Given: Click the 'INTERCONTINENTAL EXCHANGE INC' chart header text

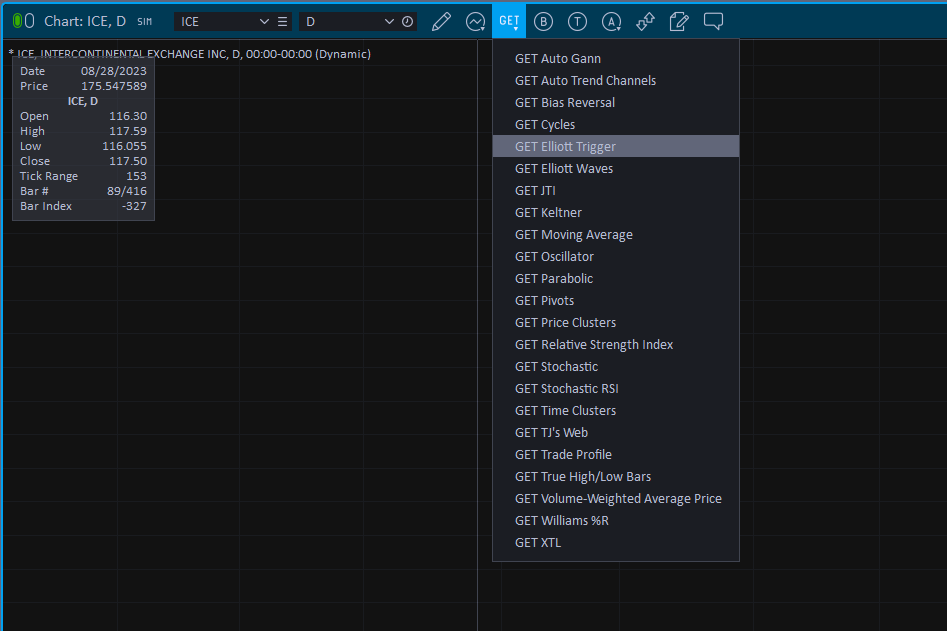Looking at the screenshot, I should (135, 54).
